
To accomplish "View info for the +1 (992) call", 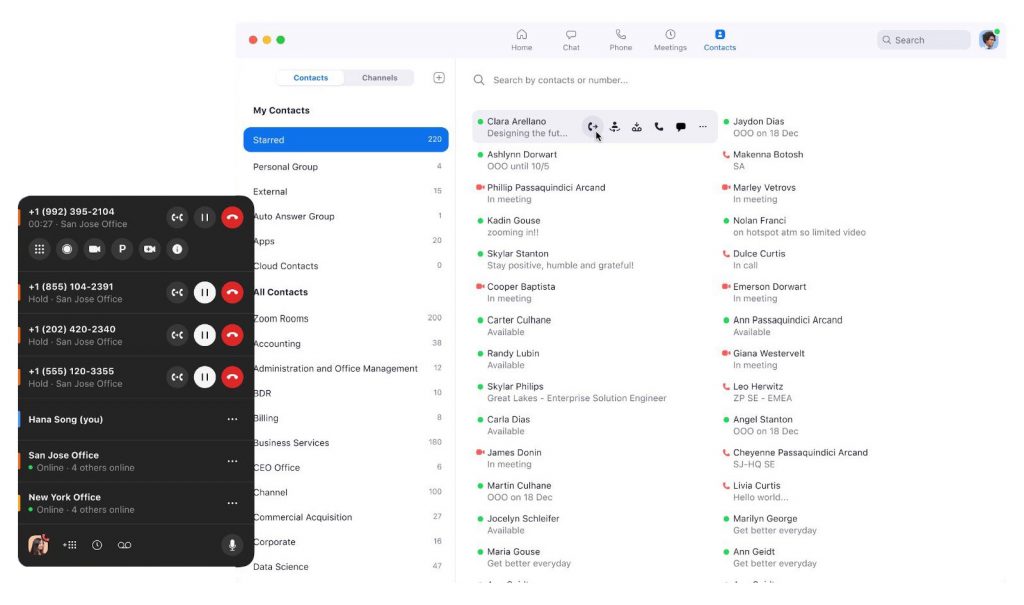I will tap(177, 249).
